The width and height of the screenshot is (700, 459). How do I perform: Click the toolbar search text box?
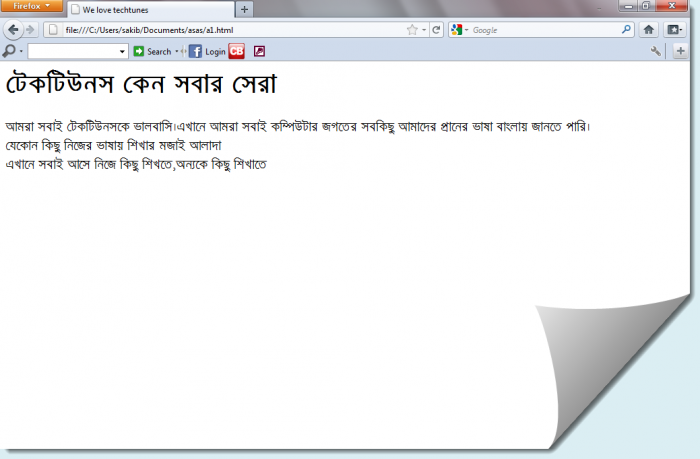click(73, 51)
